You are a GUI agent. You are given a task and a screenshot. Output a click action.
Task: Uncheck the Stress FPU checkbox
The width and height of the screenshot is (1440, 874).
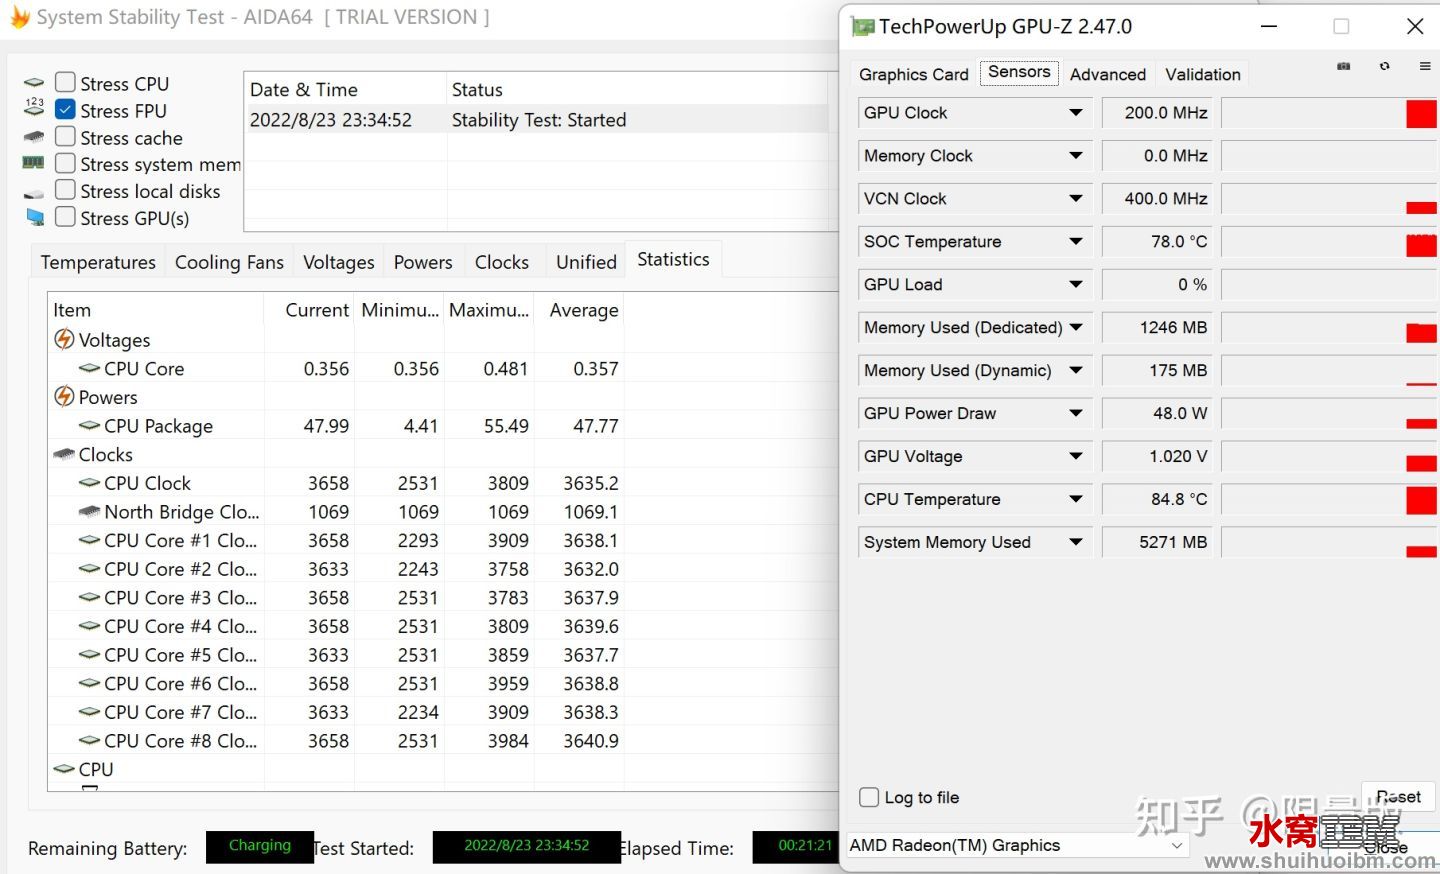point(65,109)
